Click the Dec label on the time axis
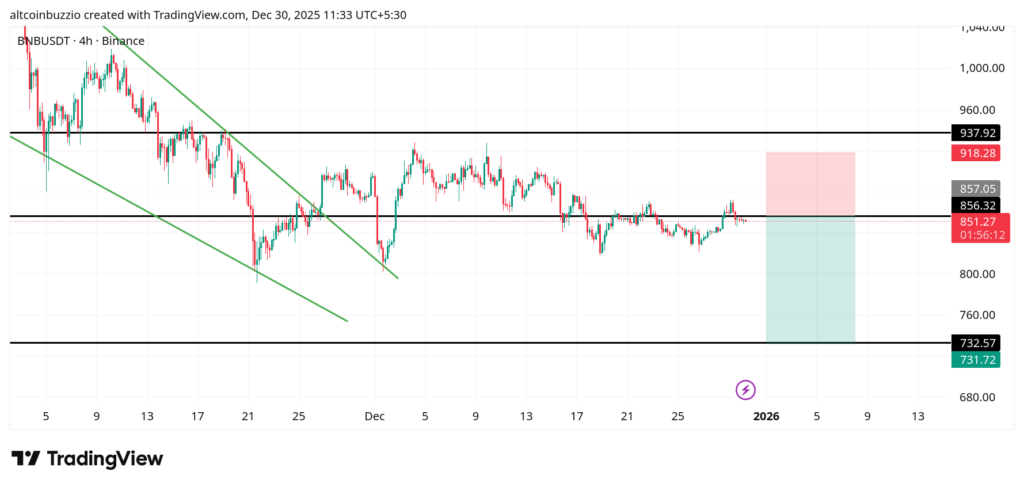 (x=374, y=416)
